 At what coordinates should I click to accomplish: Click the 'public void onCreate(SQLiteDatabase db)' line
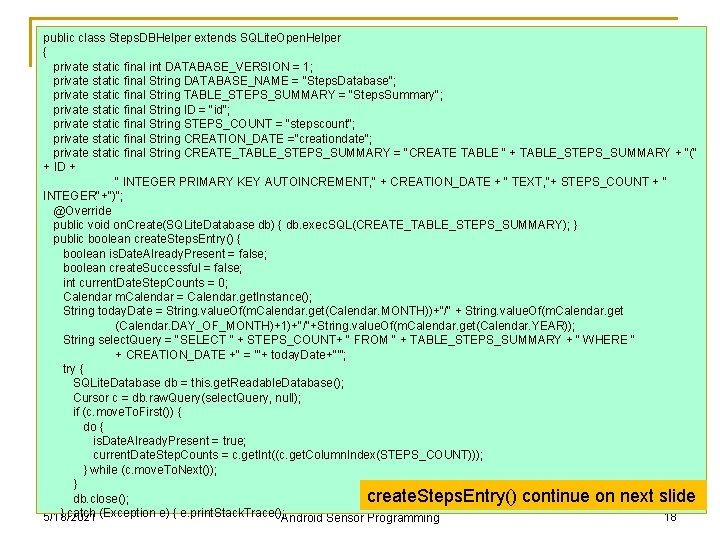tap(315, 225)
